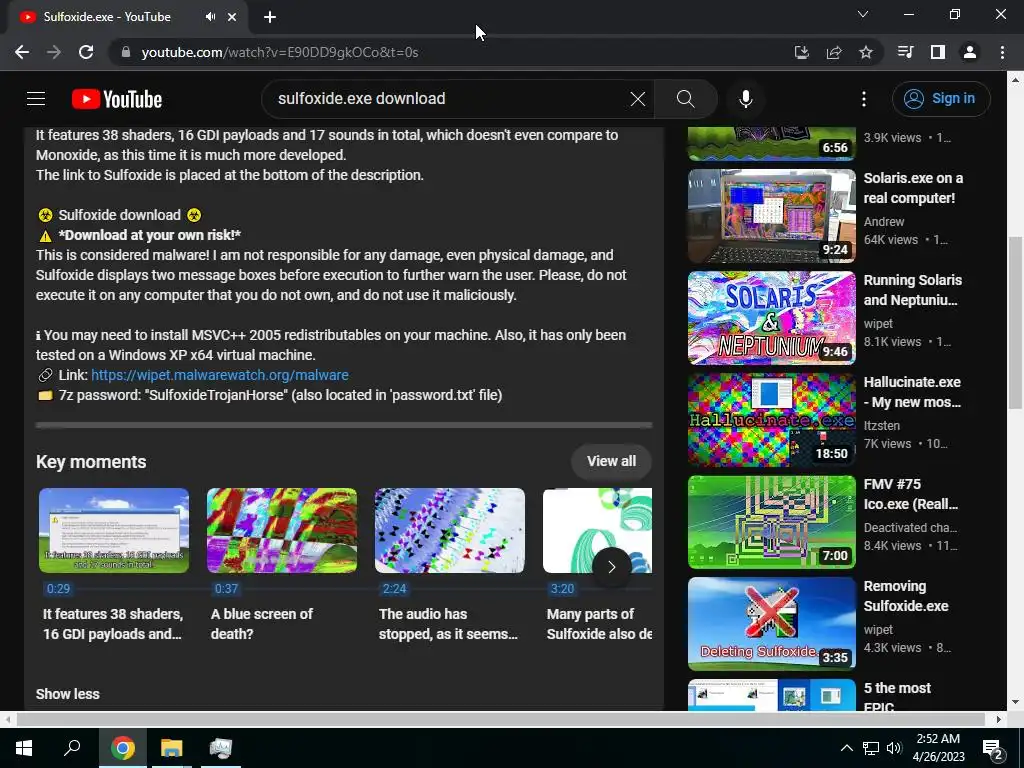This screenshot has width=1024, height=768.
Task: Open FMV #75 Ico.exe 7:00 thumbnail
Action: click(x=772, y=522)
